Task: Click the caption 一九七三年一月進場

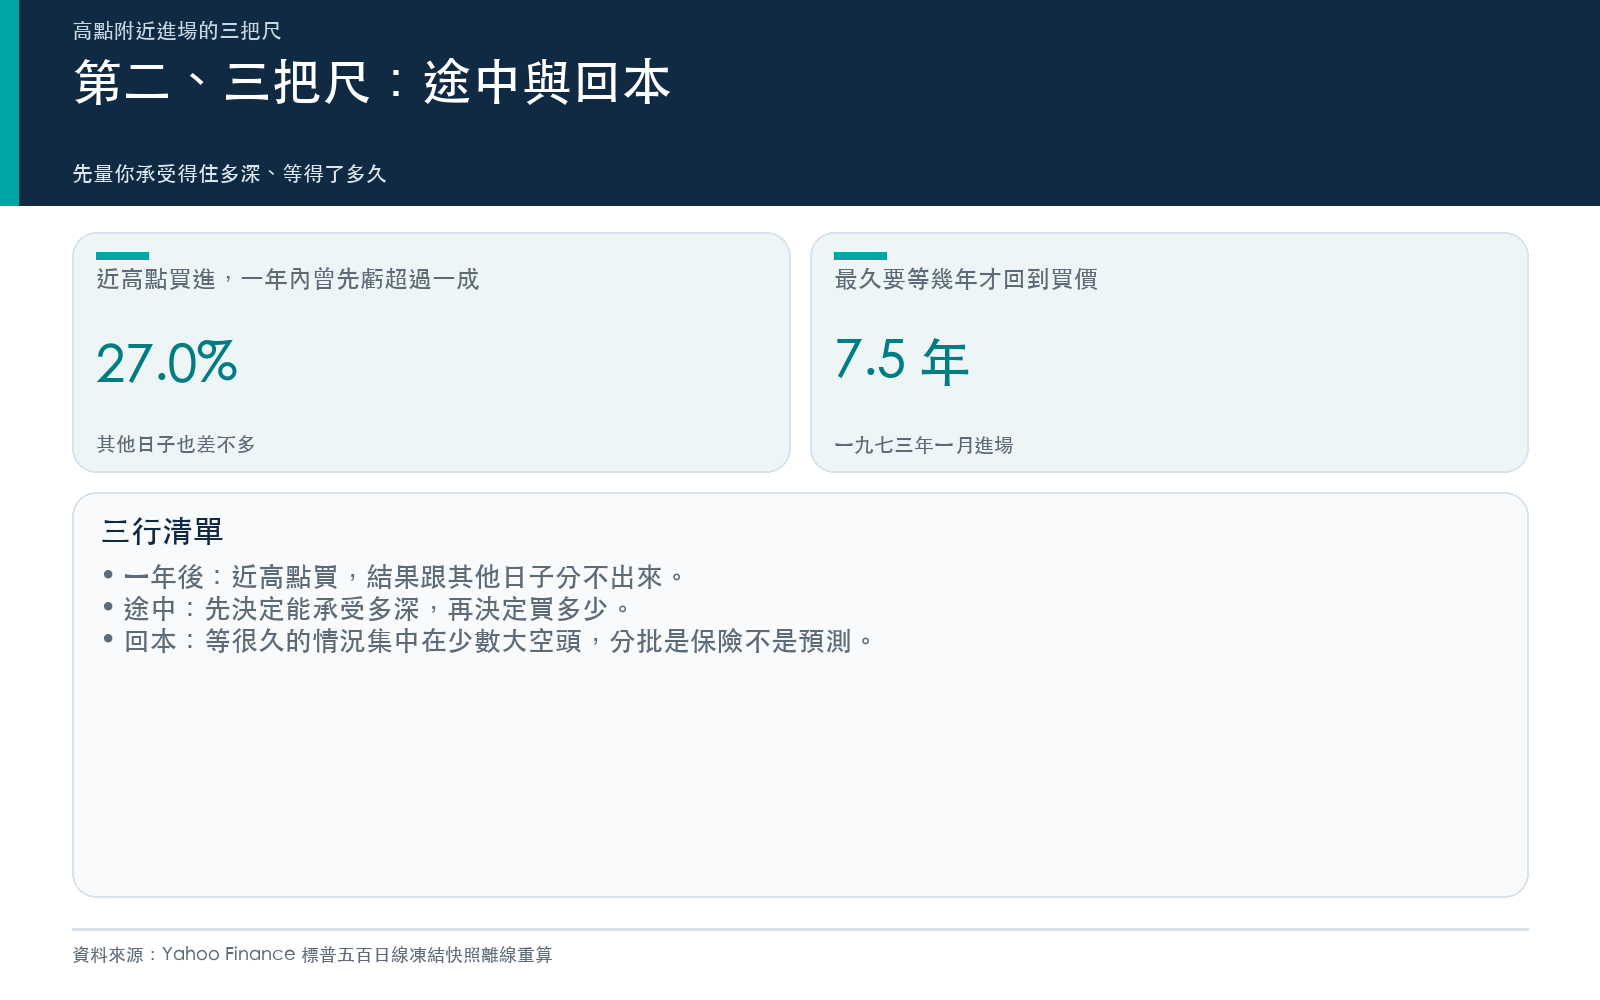Action: (x=924, y=445)
